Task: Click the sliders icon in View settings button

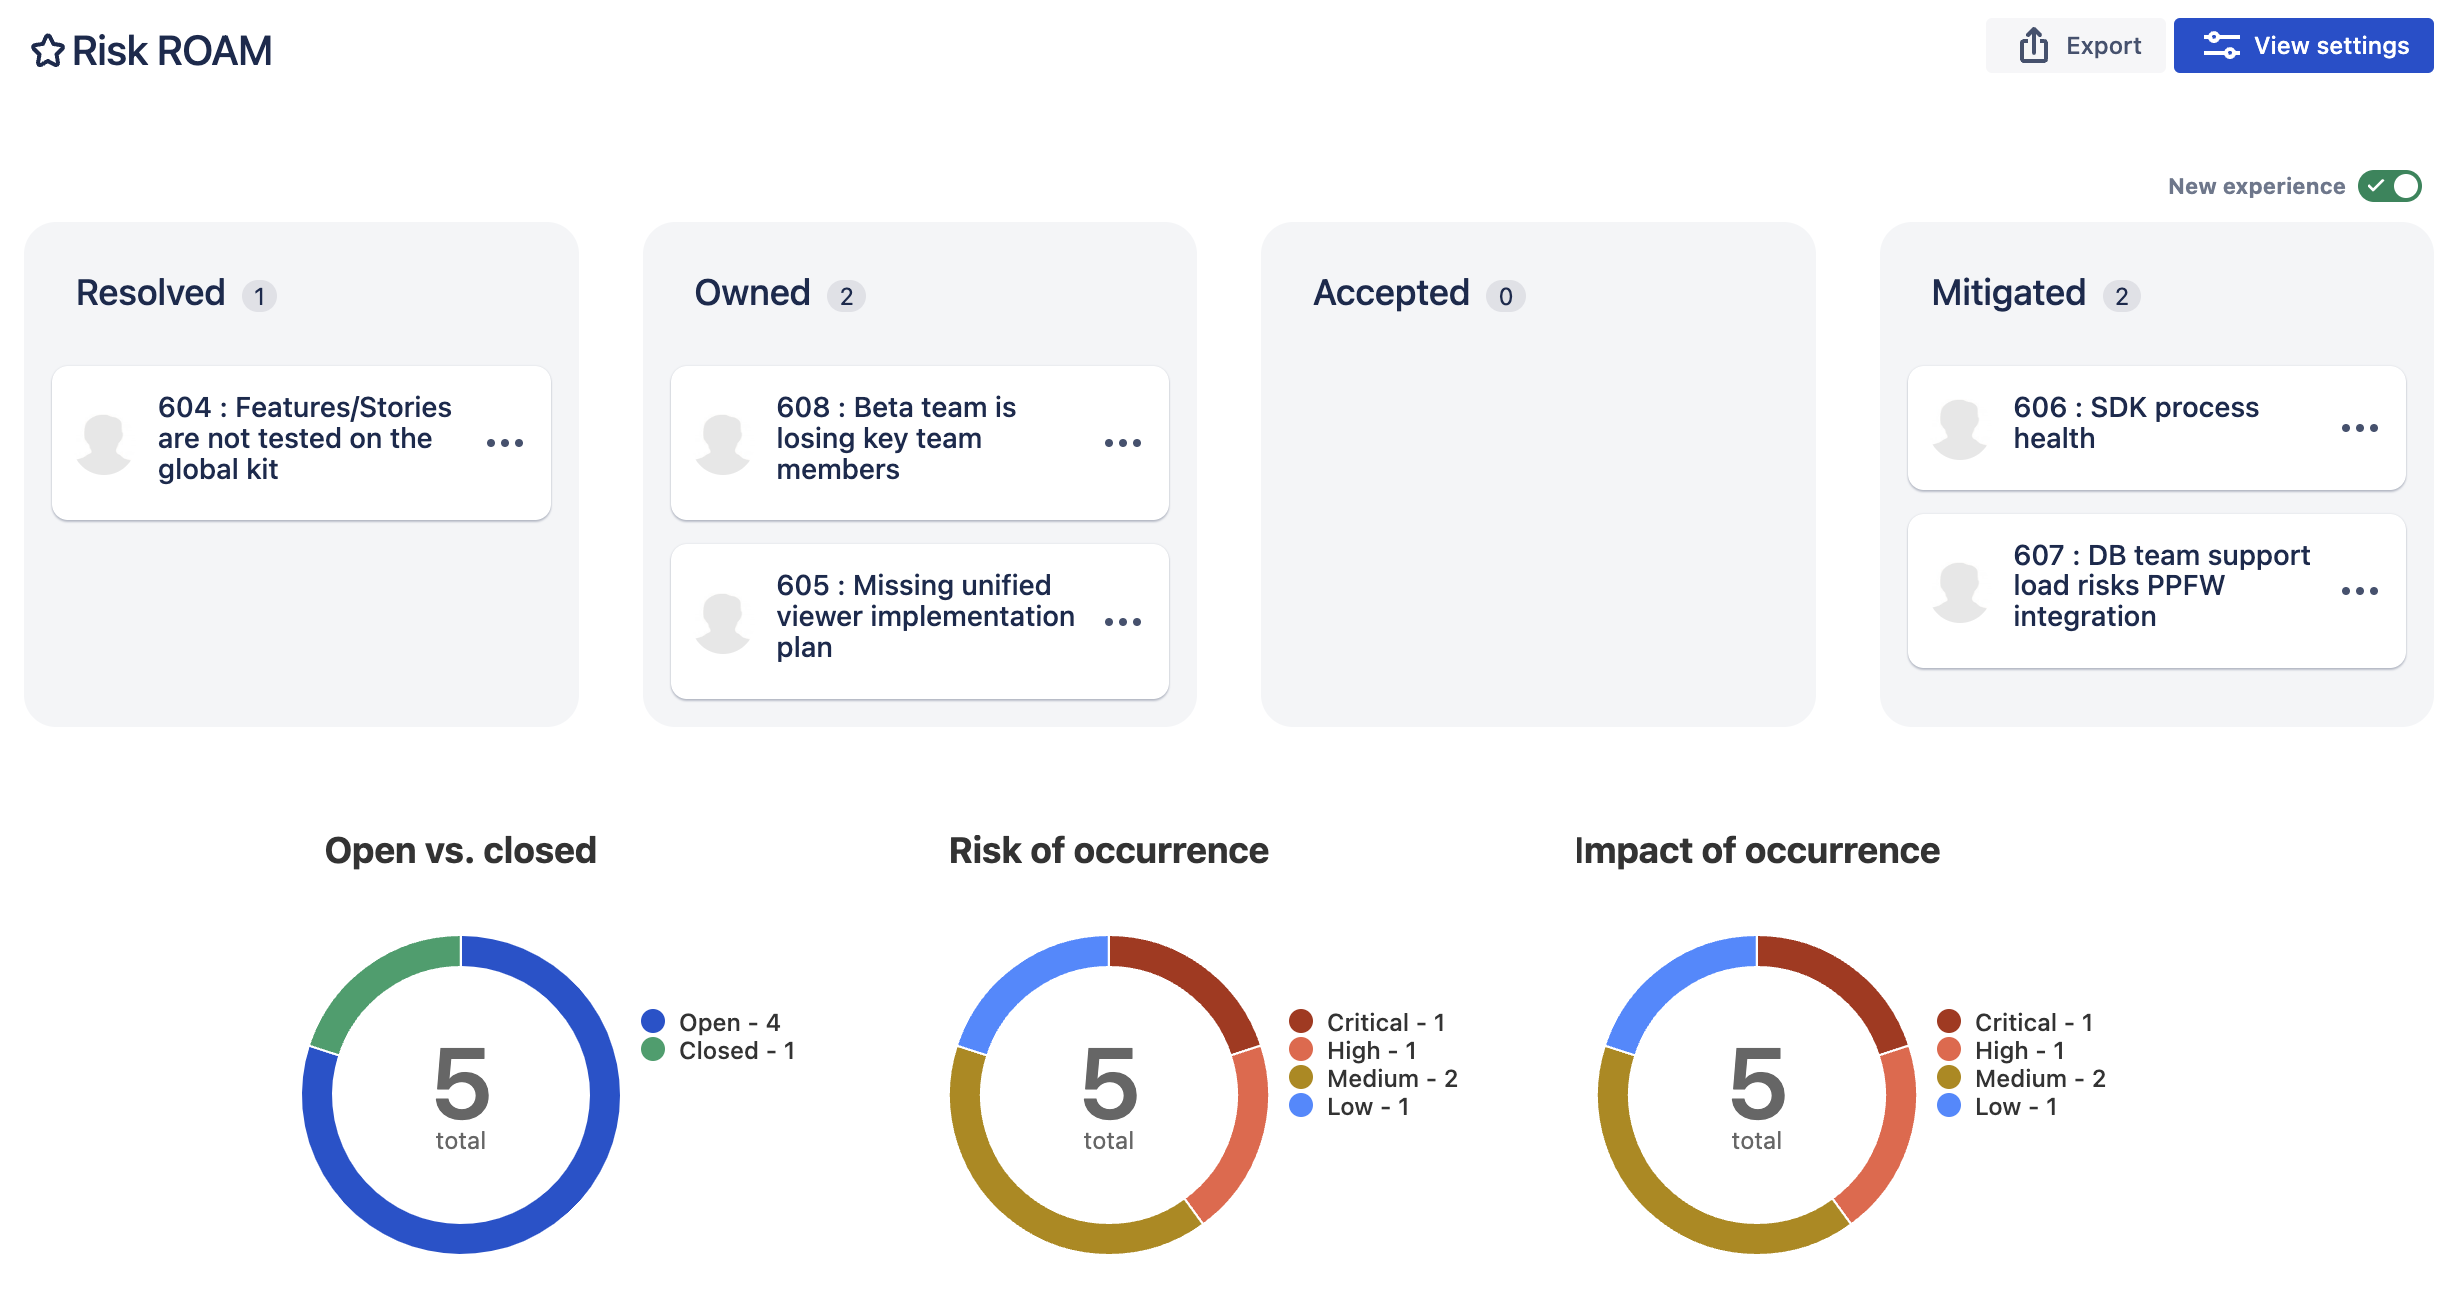Action: [2222, 45]
